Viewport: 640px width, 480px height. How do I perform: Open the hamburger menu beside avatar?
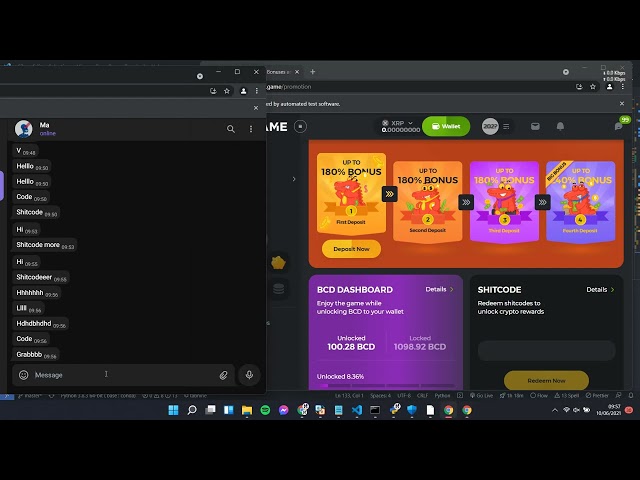507,127
